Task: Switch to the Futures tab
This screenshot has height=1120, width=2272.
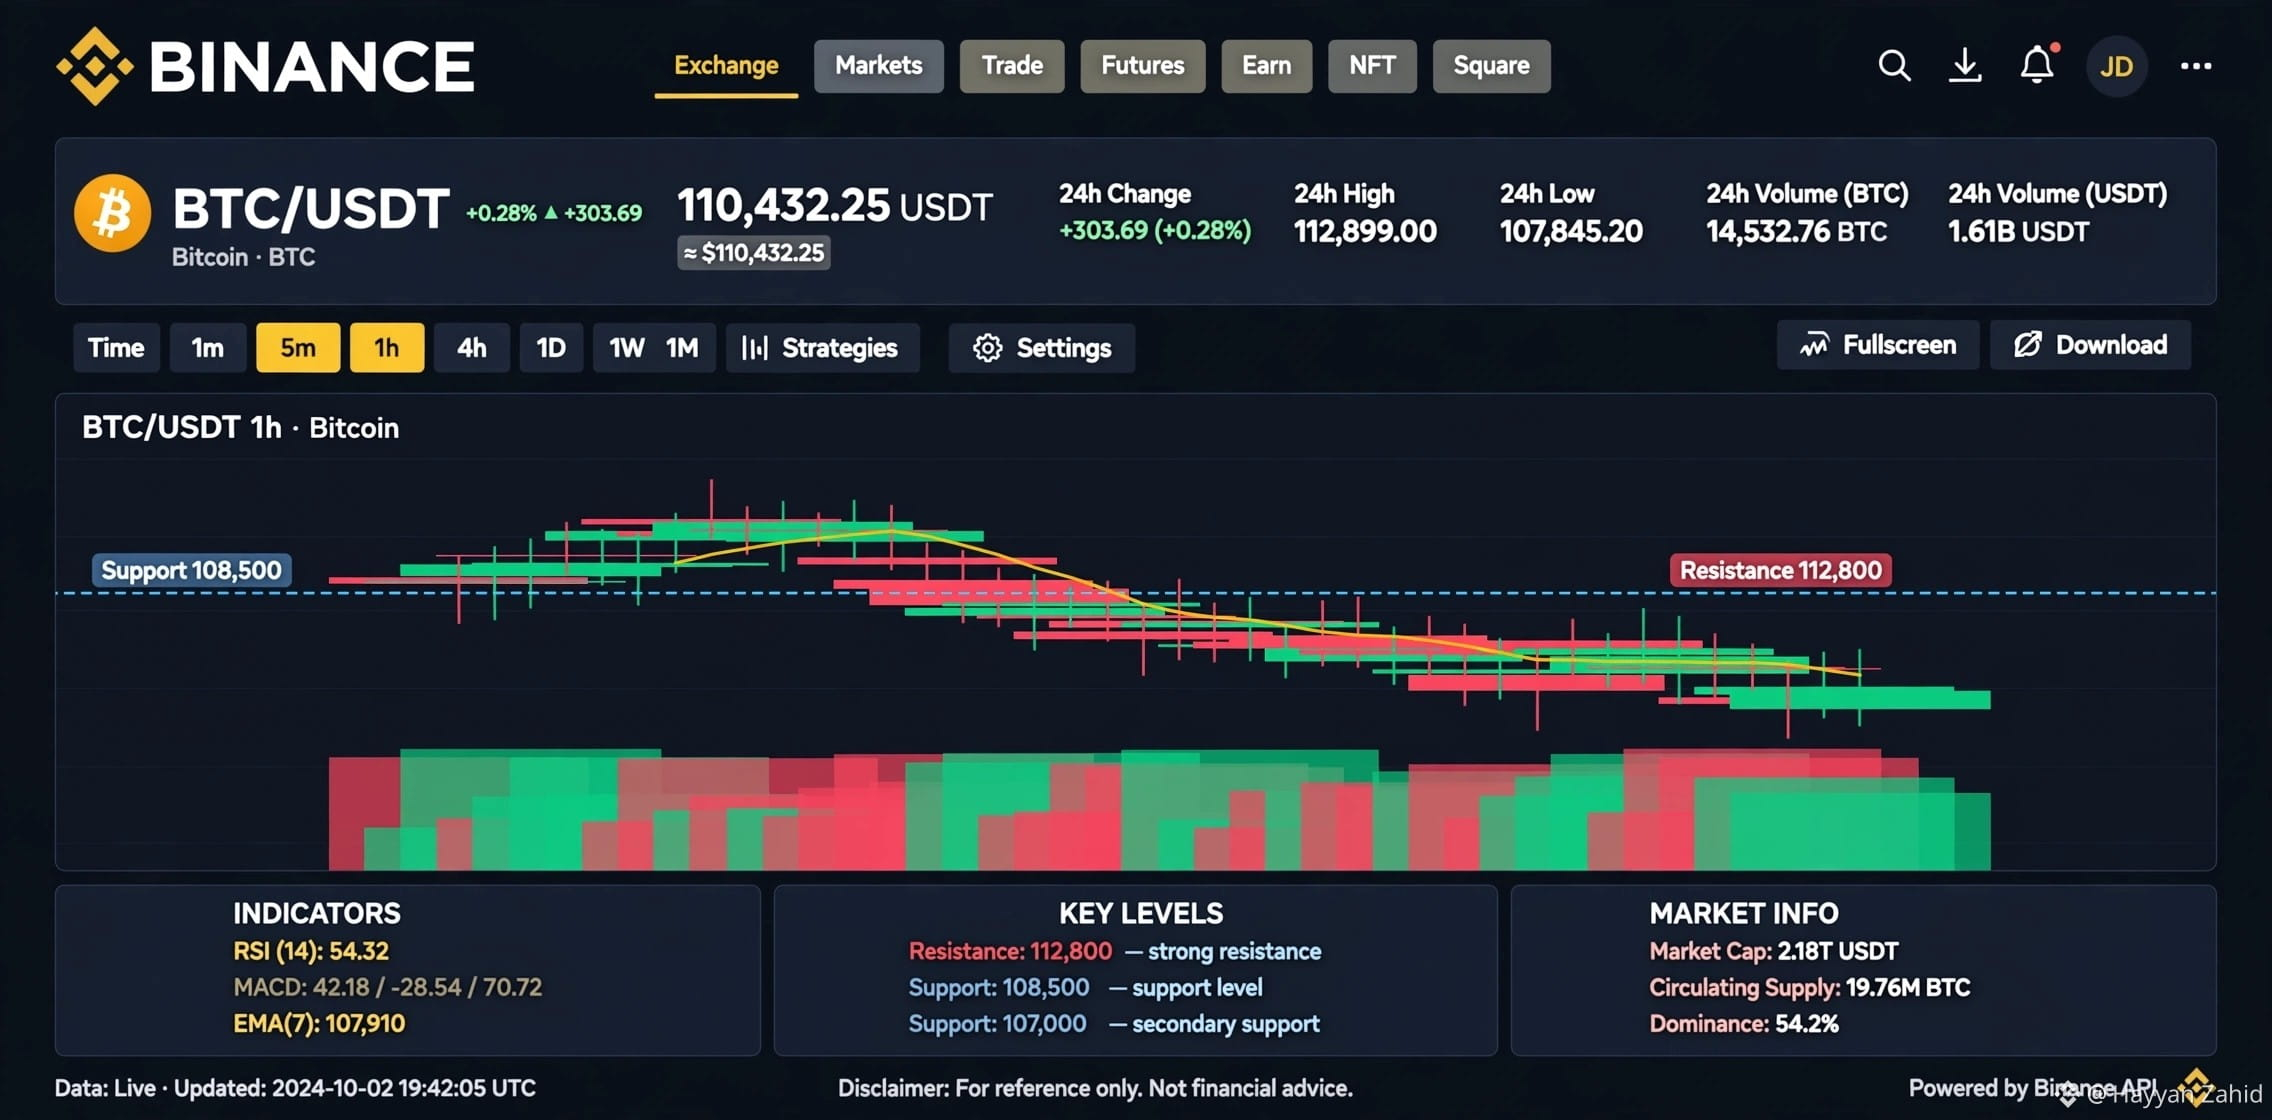Action: coord(1143,66)
